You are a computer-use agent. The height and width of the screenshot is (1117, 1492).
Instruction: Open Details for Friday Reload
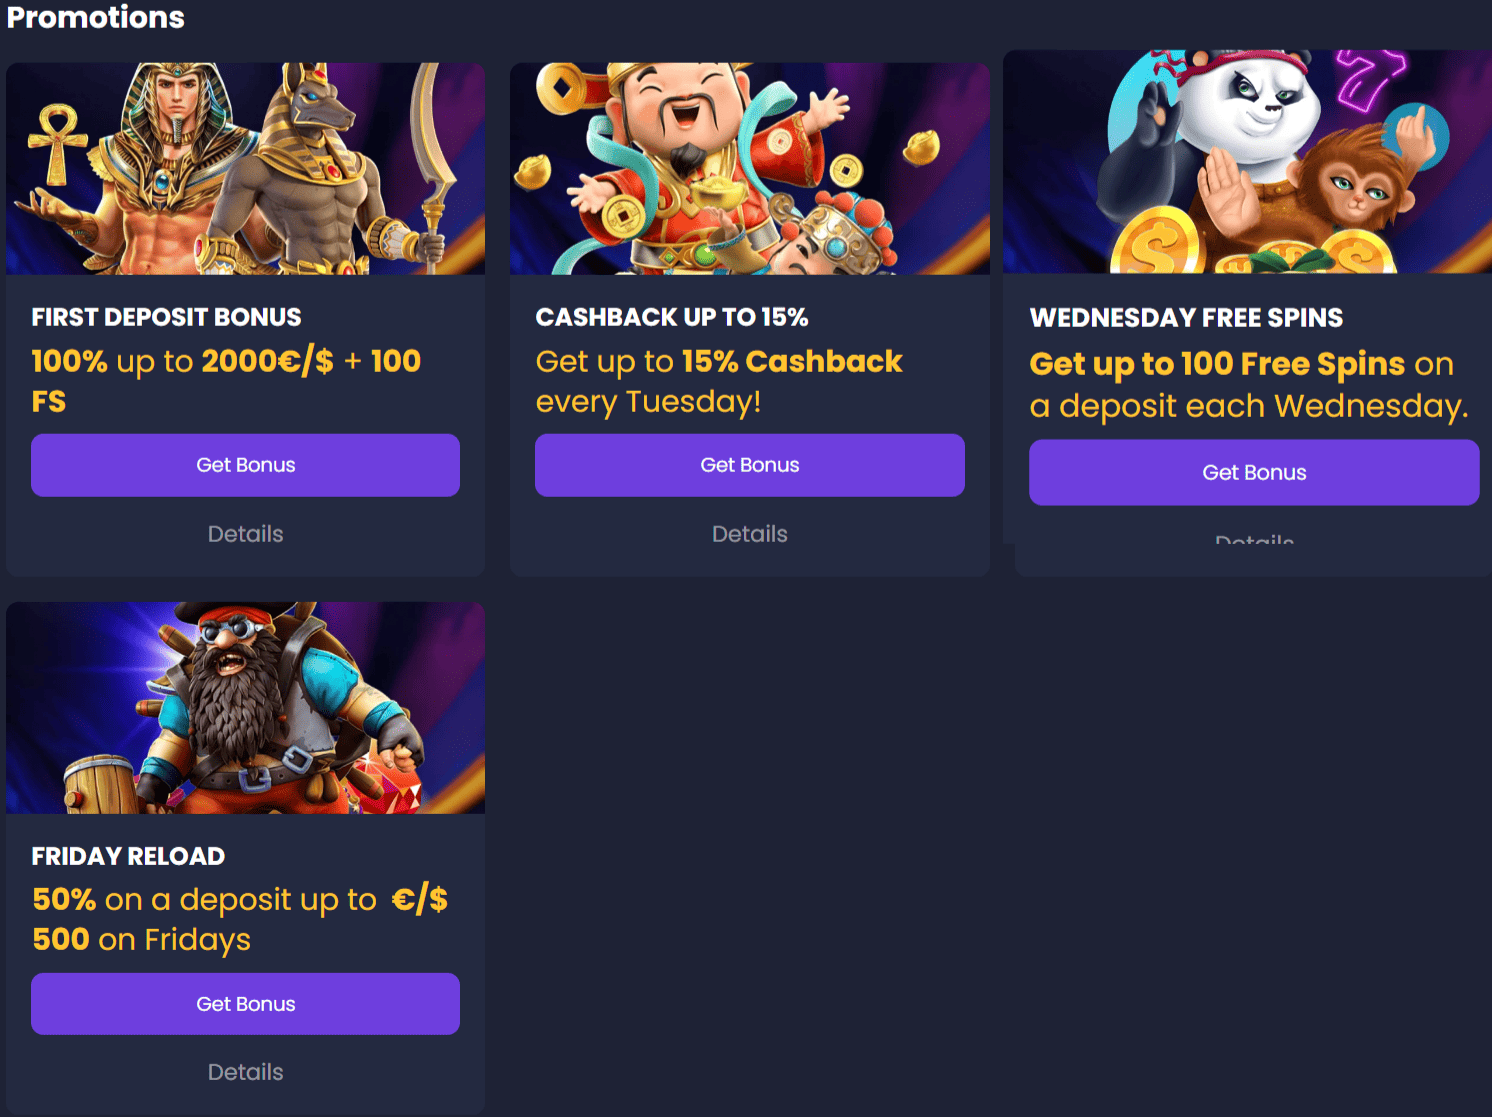pos(245,1072)
